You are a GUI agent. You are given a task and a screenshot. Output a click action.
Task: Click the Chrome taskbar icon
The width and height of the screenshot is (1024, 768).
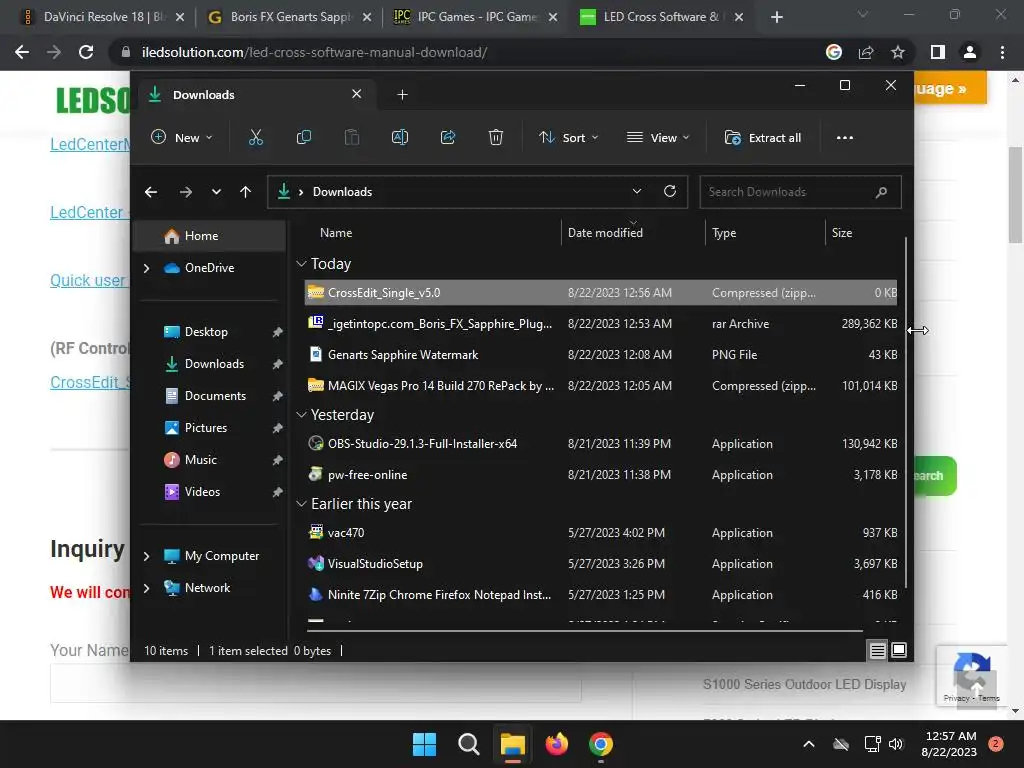pyautogui.click(x=601, y=744)
